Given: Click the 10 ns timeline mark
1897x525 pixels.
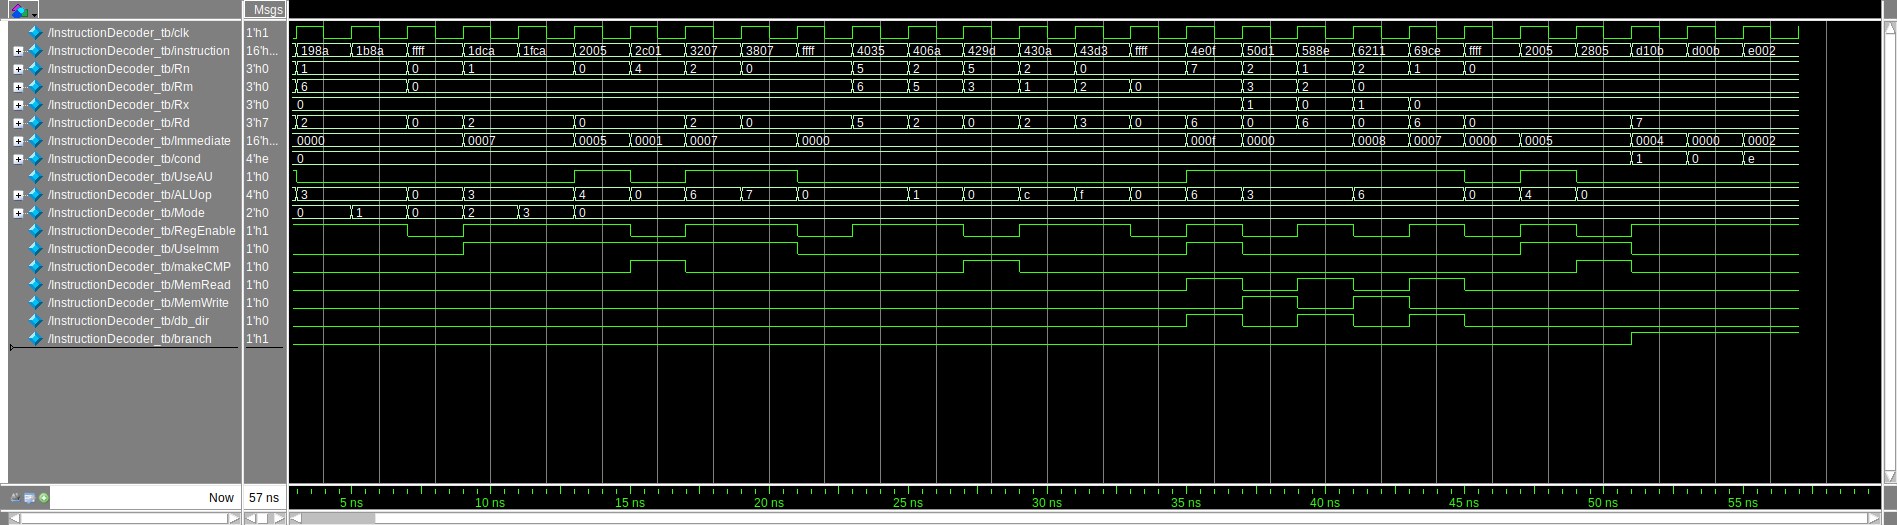Looking at the screenshot, I should [x=490, y=503].
